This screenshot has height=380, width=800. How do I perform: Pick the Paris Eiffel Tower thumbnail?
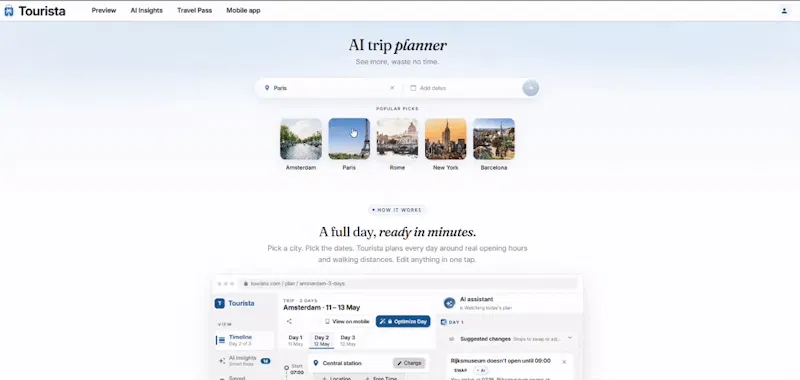click(349, 139)
